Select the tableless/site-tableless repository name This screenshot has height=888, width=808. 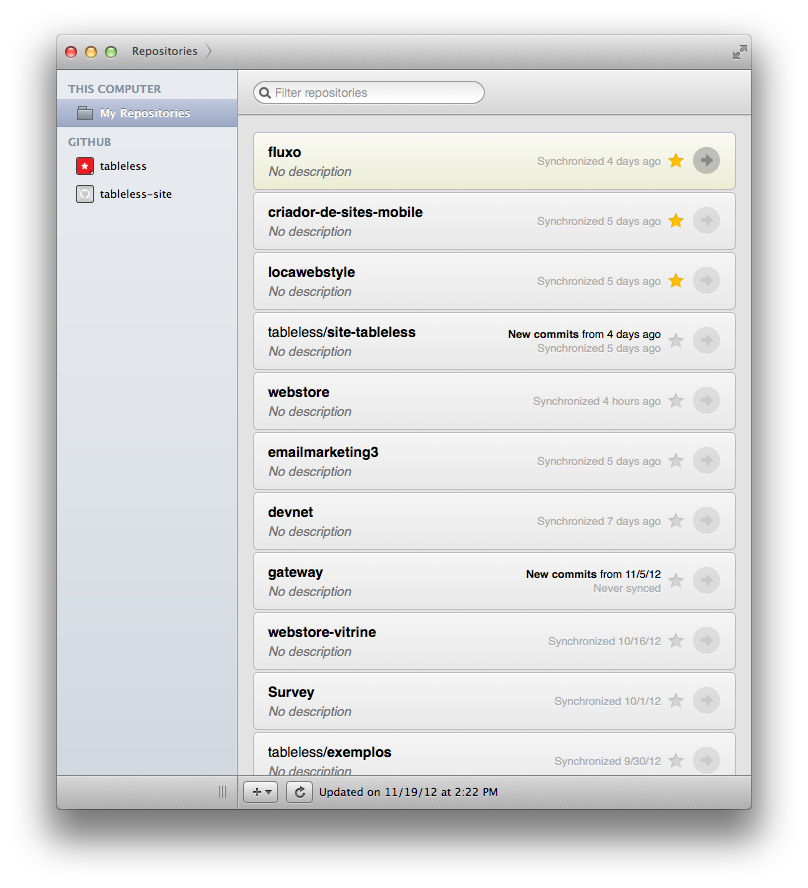point(341,332)
